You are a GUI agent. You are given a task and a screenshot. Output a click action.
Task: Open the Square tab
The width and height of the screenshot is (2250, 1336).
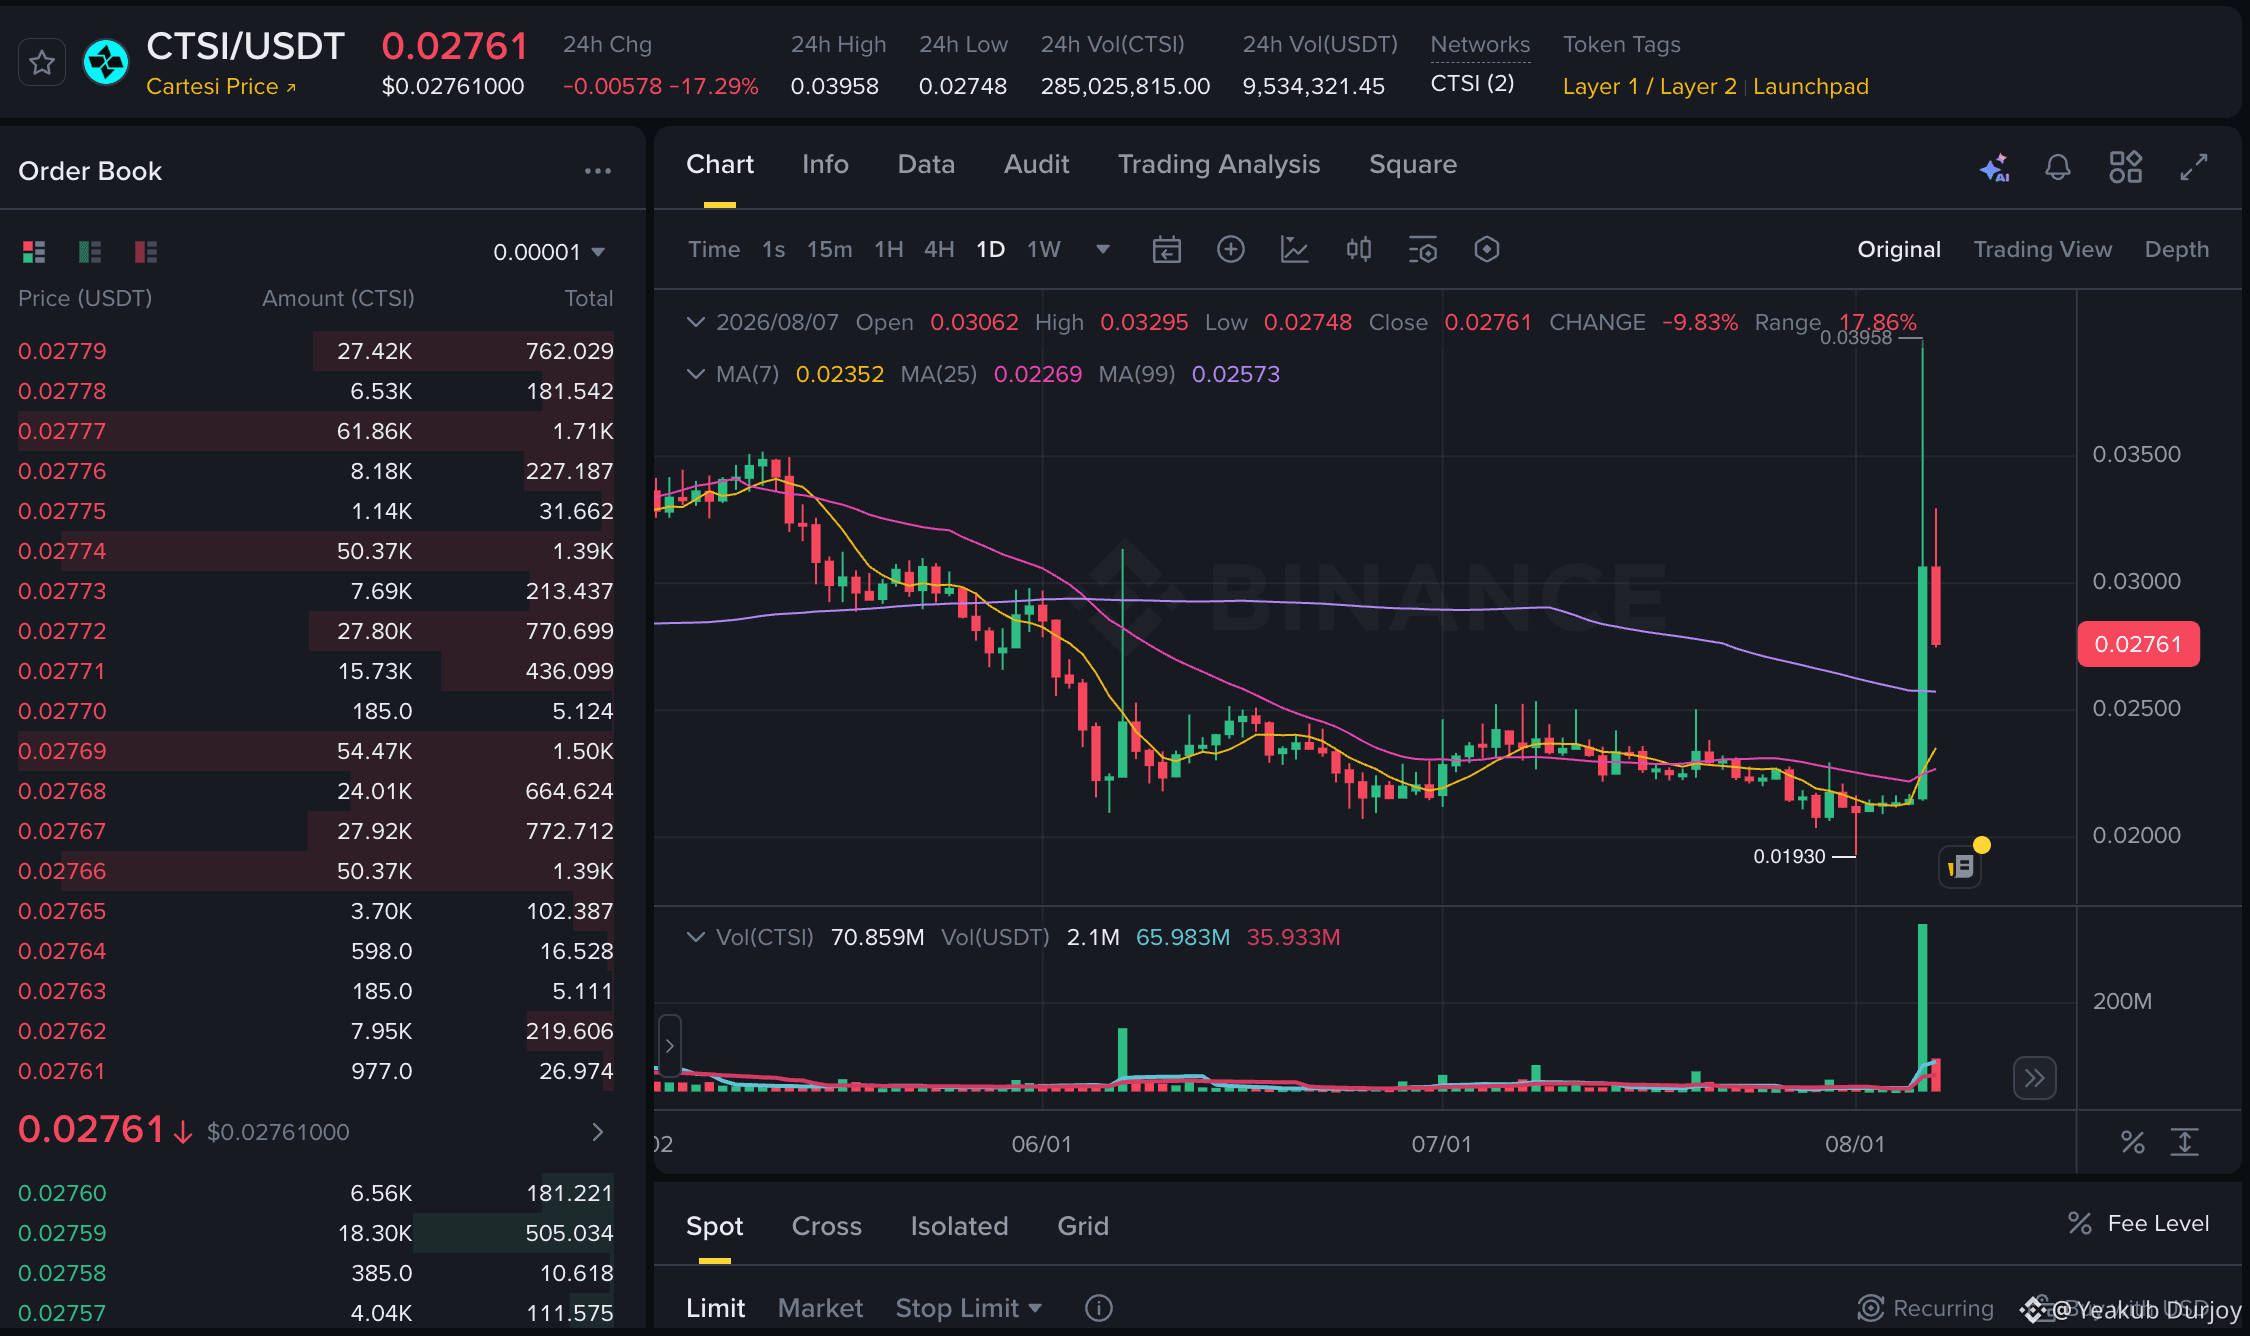[x=1413, y=165]
